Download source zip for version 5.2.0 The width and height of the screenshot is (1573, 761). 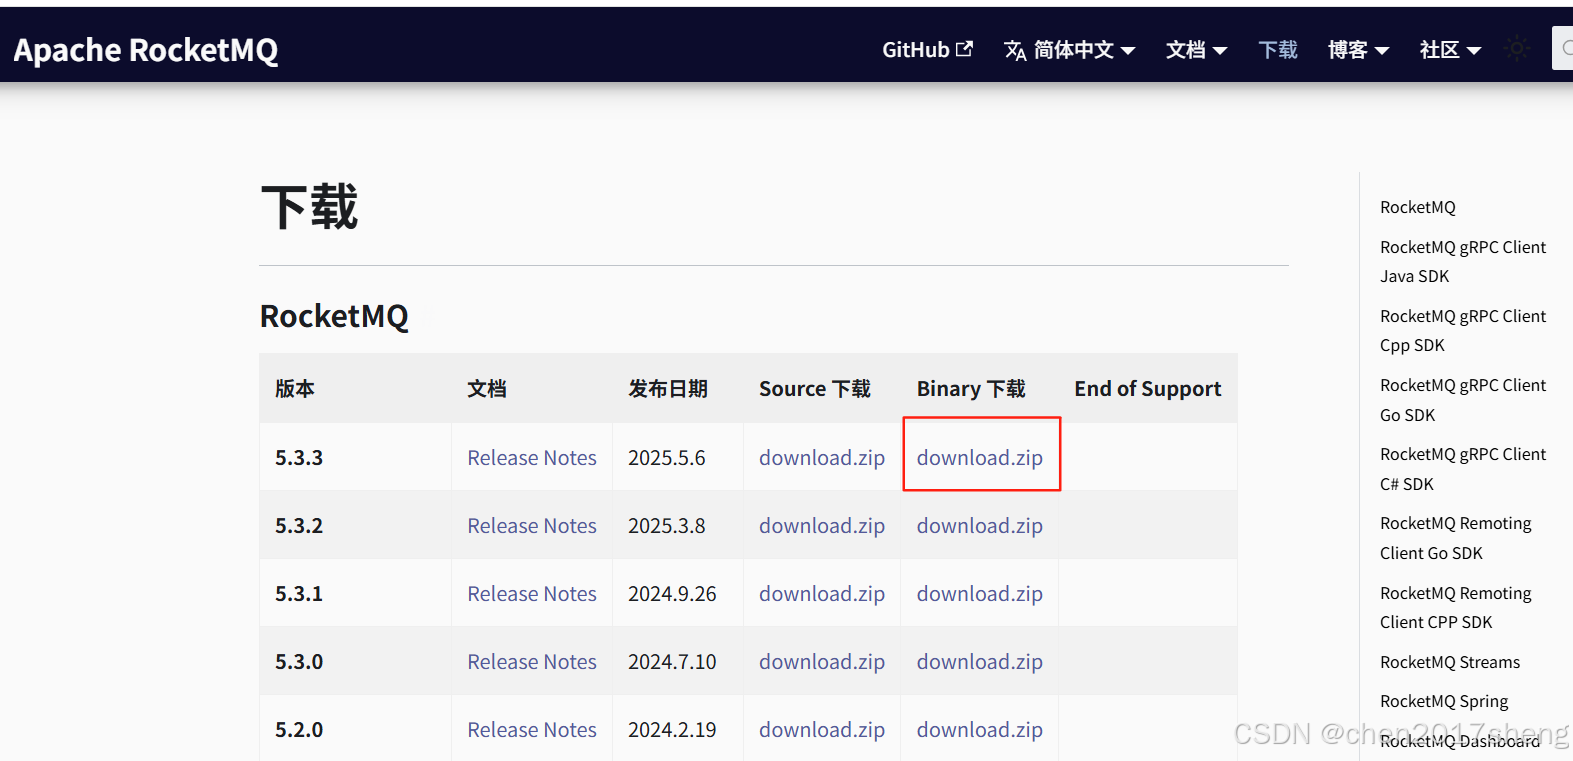pos(822,730)
